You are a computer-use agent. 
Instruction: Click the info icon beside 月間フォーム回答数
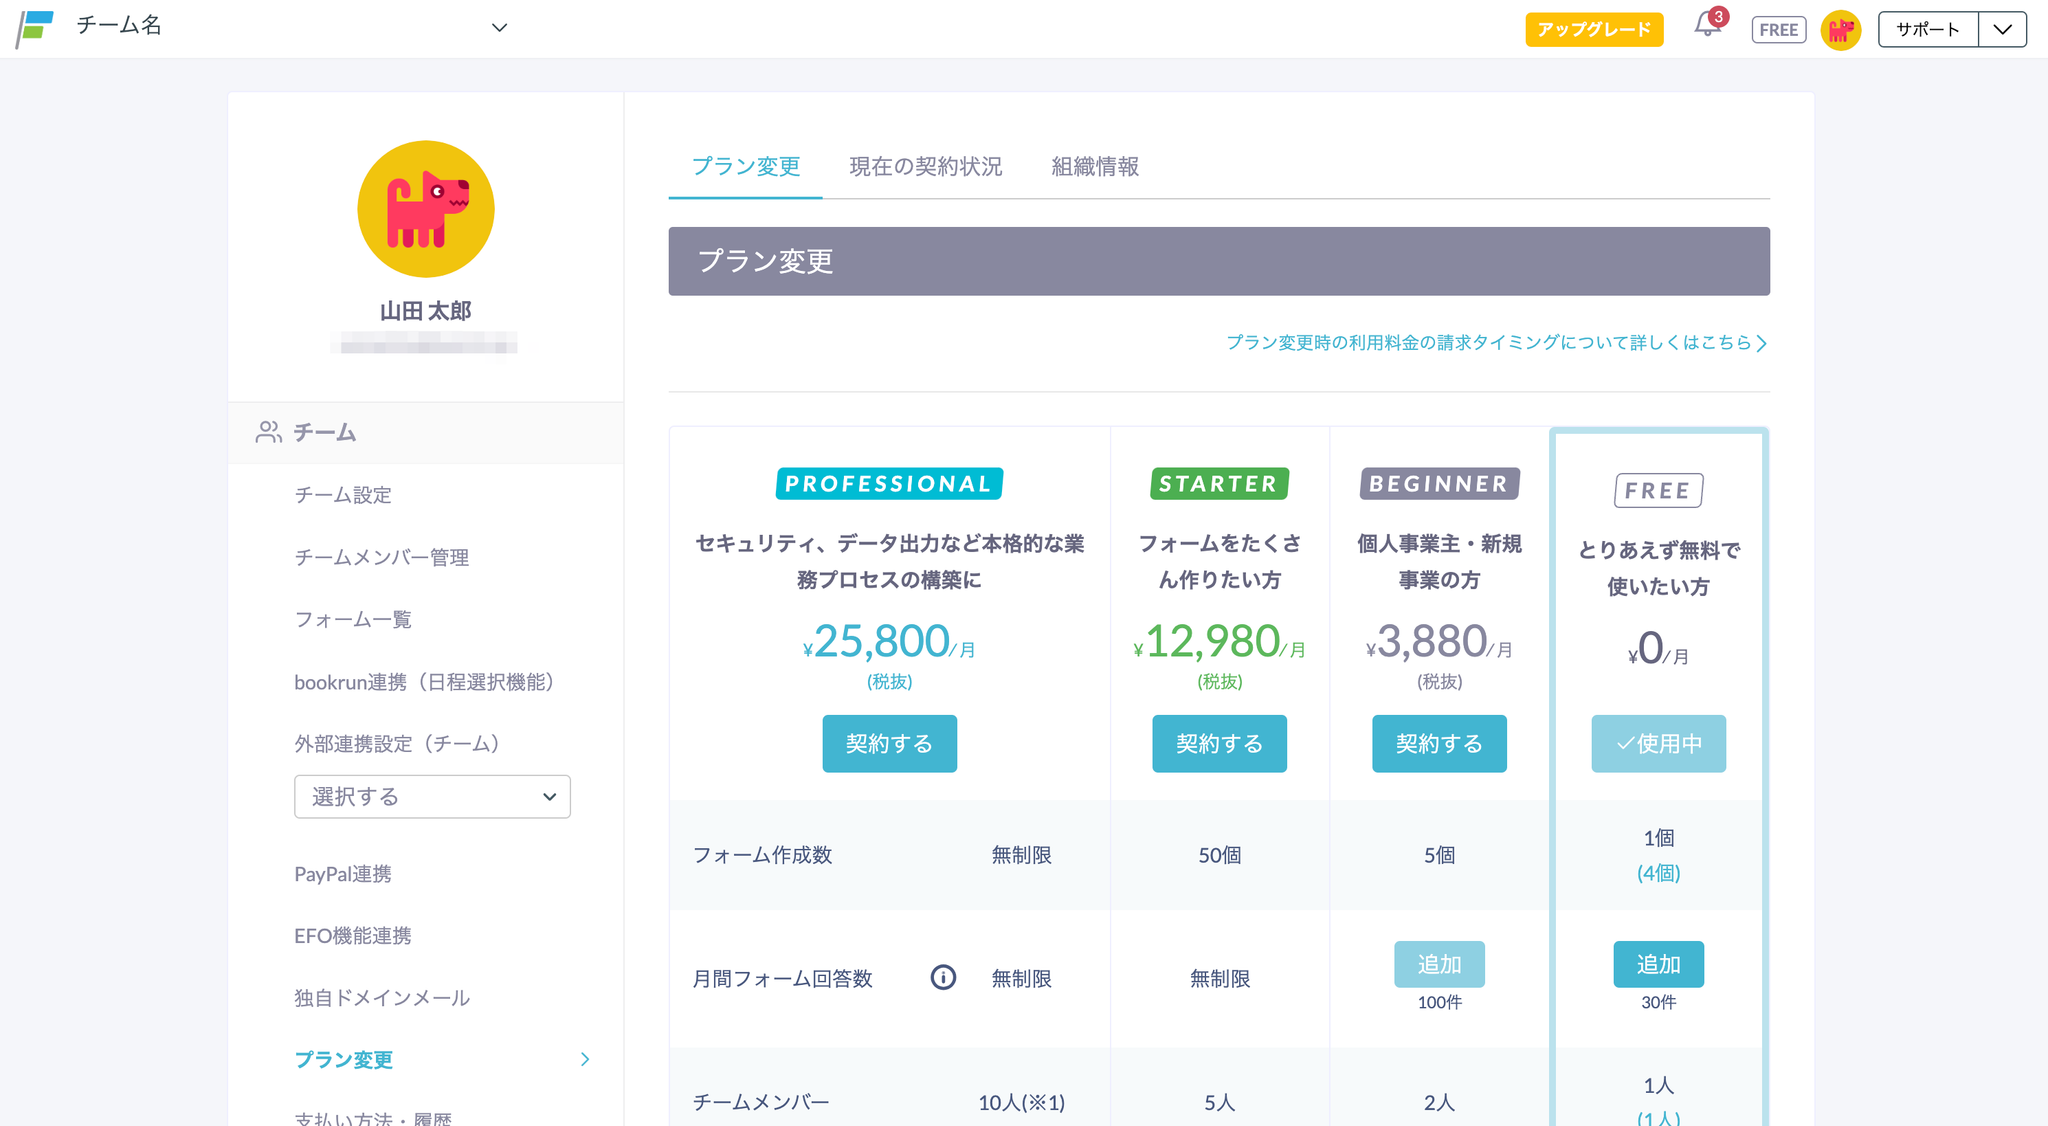coord(943,977)
